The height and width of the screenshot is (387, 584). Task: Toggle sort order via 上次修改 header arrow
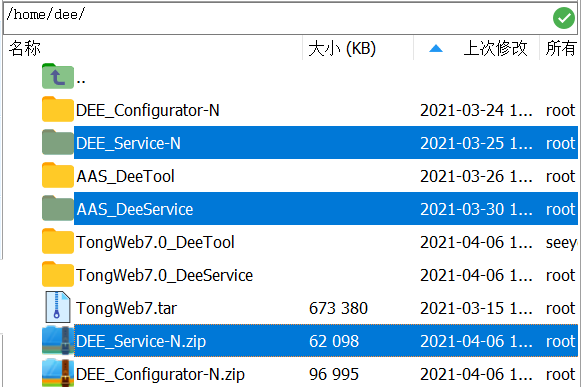[x=436, y=48]
